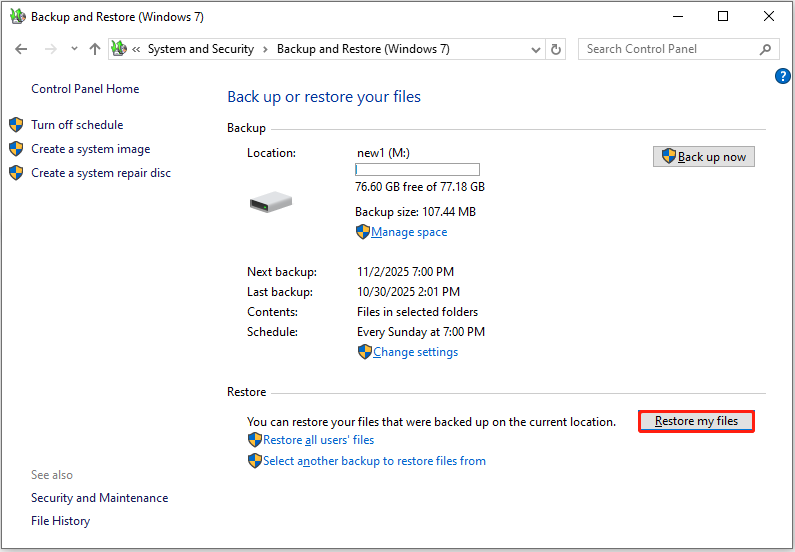Click the 76.60 GB free of 77.18 GB text
The width and height of the screenshot is (795, 552).
pyautogui.click(x=420, y=187)
